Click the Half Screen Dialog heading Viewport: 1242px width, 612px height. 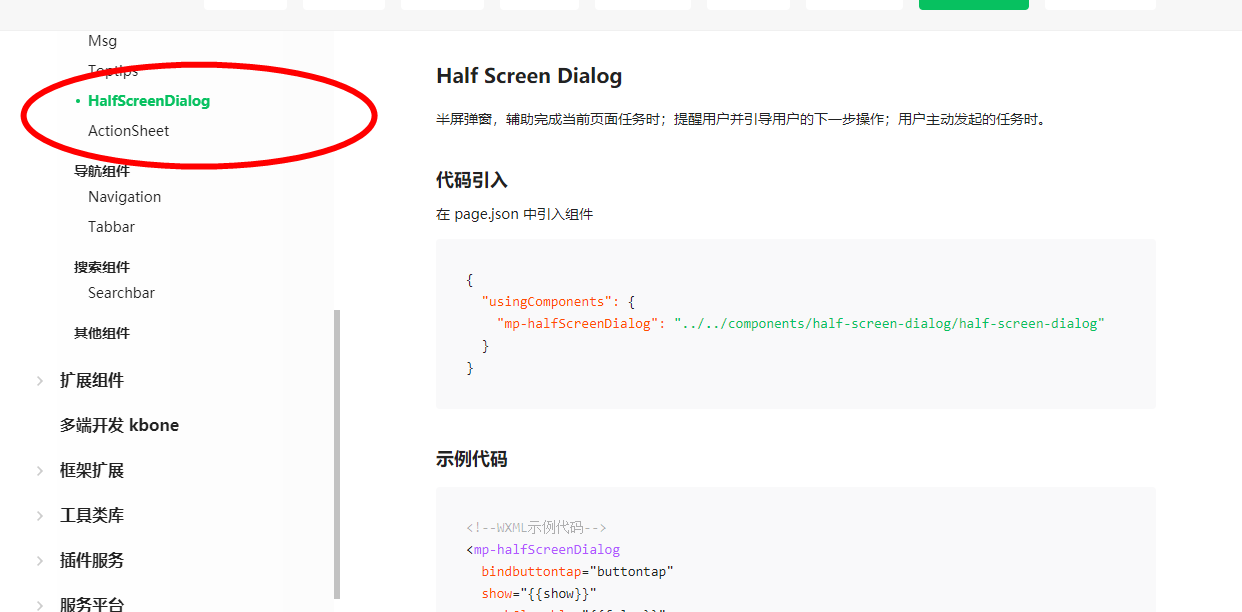(x=529, y=76)
